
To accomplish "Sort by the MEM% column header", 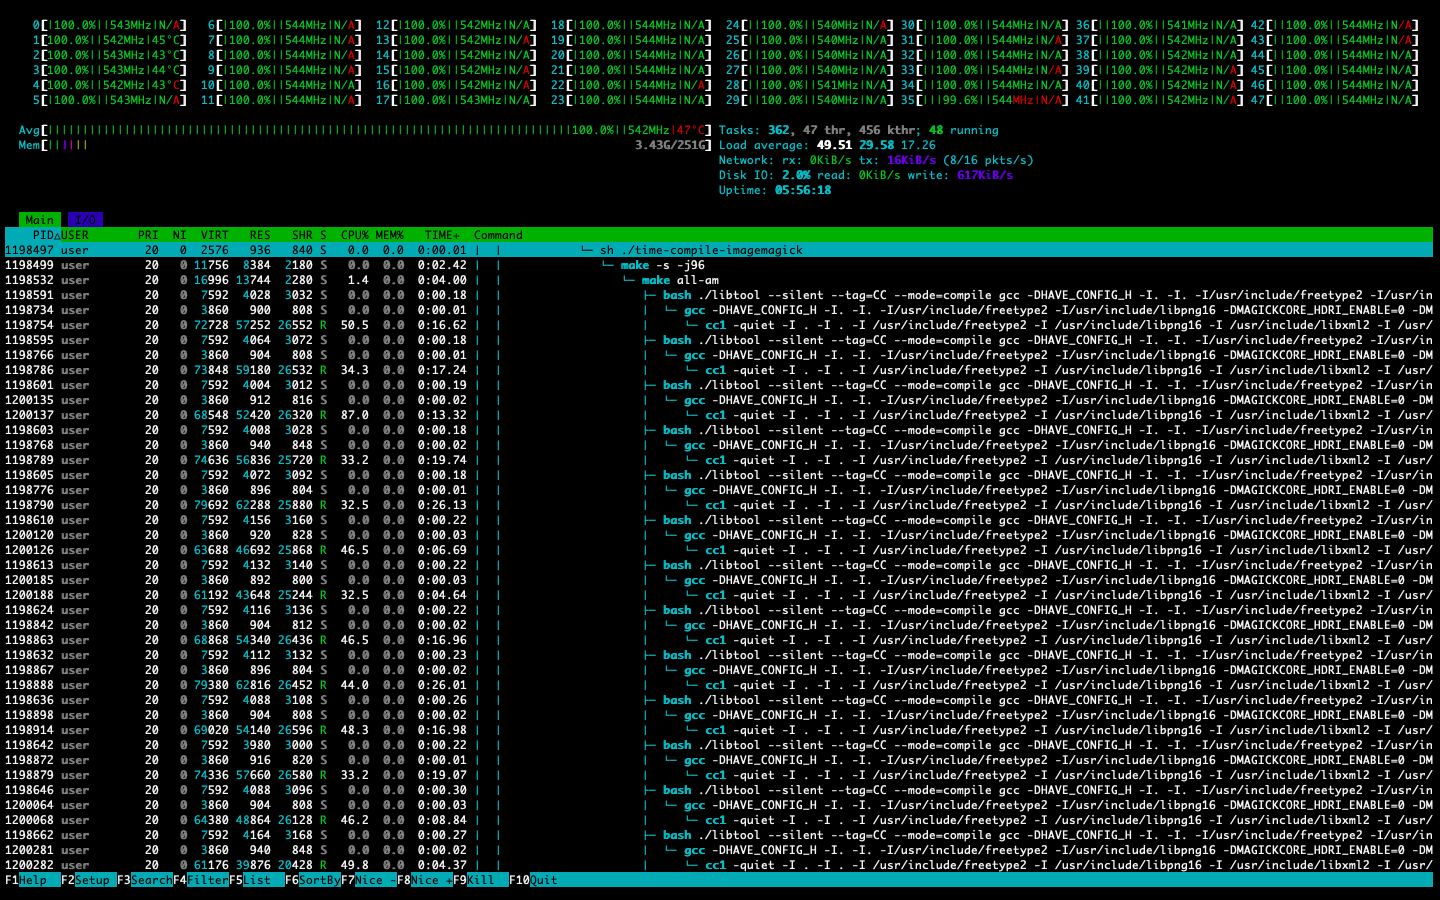I will click(389, 235).
